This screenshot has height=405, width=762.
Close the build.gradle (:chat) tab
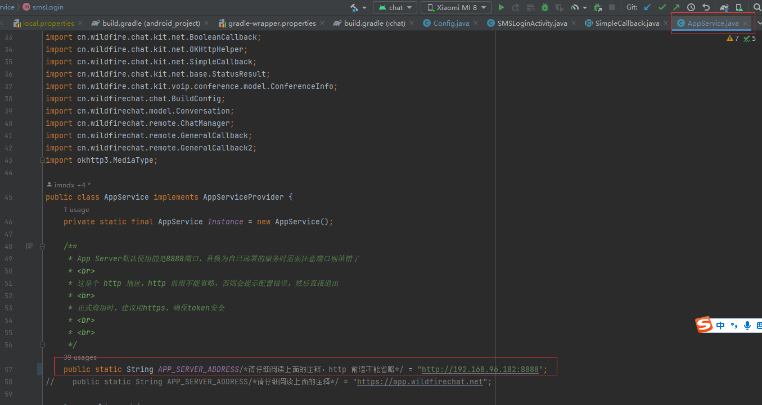[x=412, y=23]
